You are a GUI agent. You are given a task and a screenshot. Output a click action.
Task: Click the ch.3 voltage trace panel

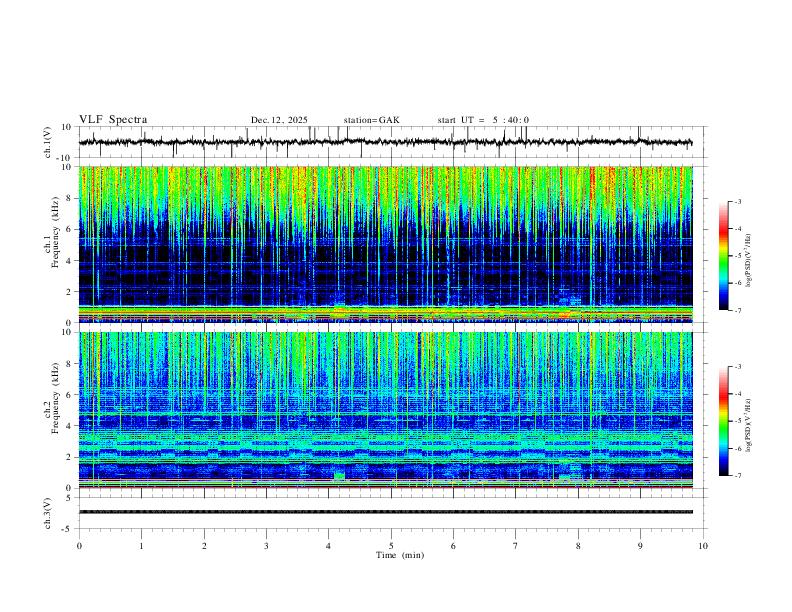click(390, 513)
